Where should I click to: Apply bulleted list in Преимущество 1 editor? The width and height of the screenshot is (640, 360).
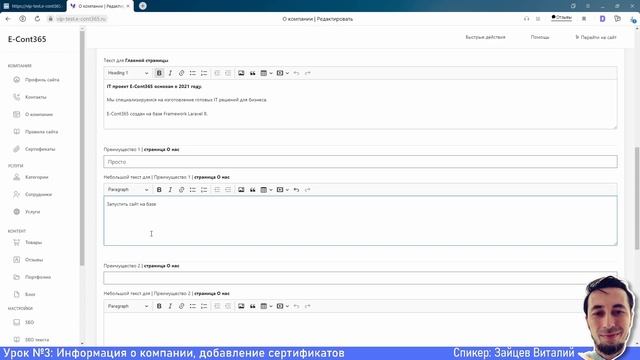[x=193, y=190]
